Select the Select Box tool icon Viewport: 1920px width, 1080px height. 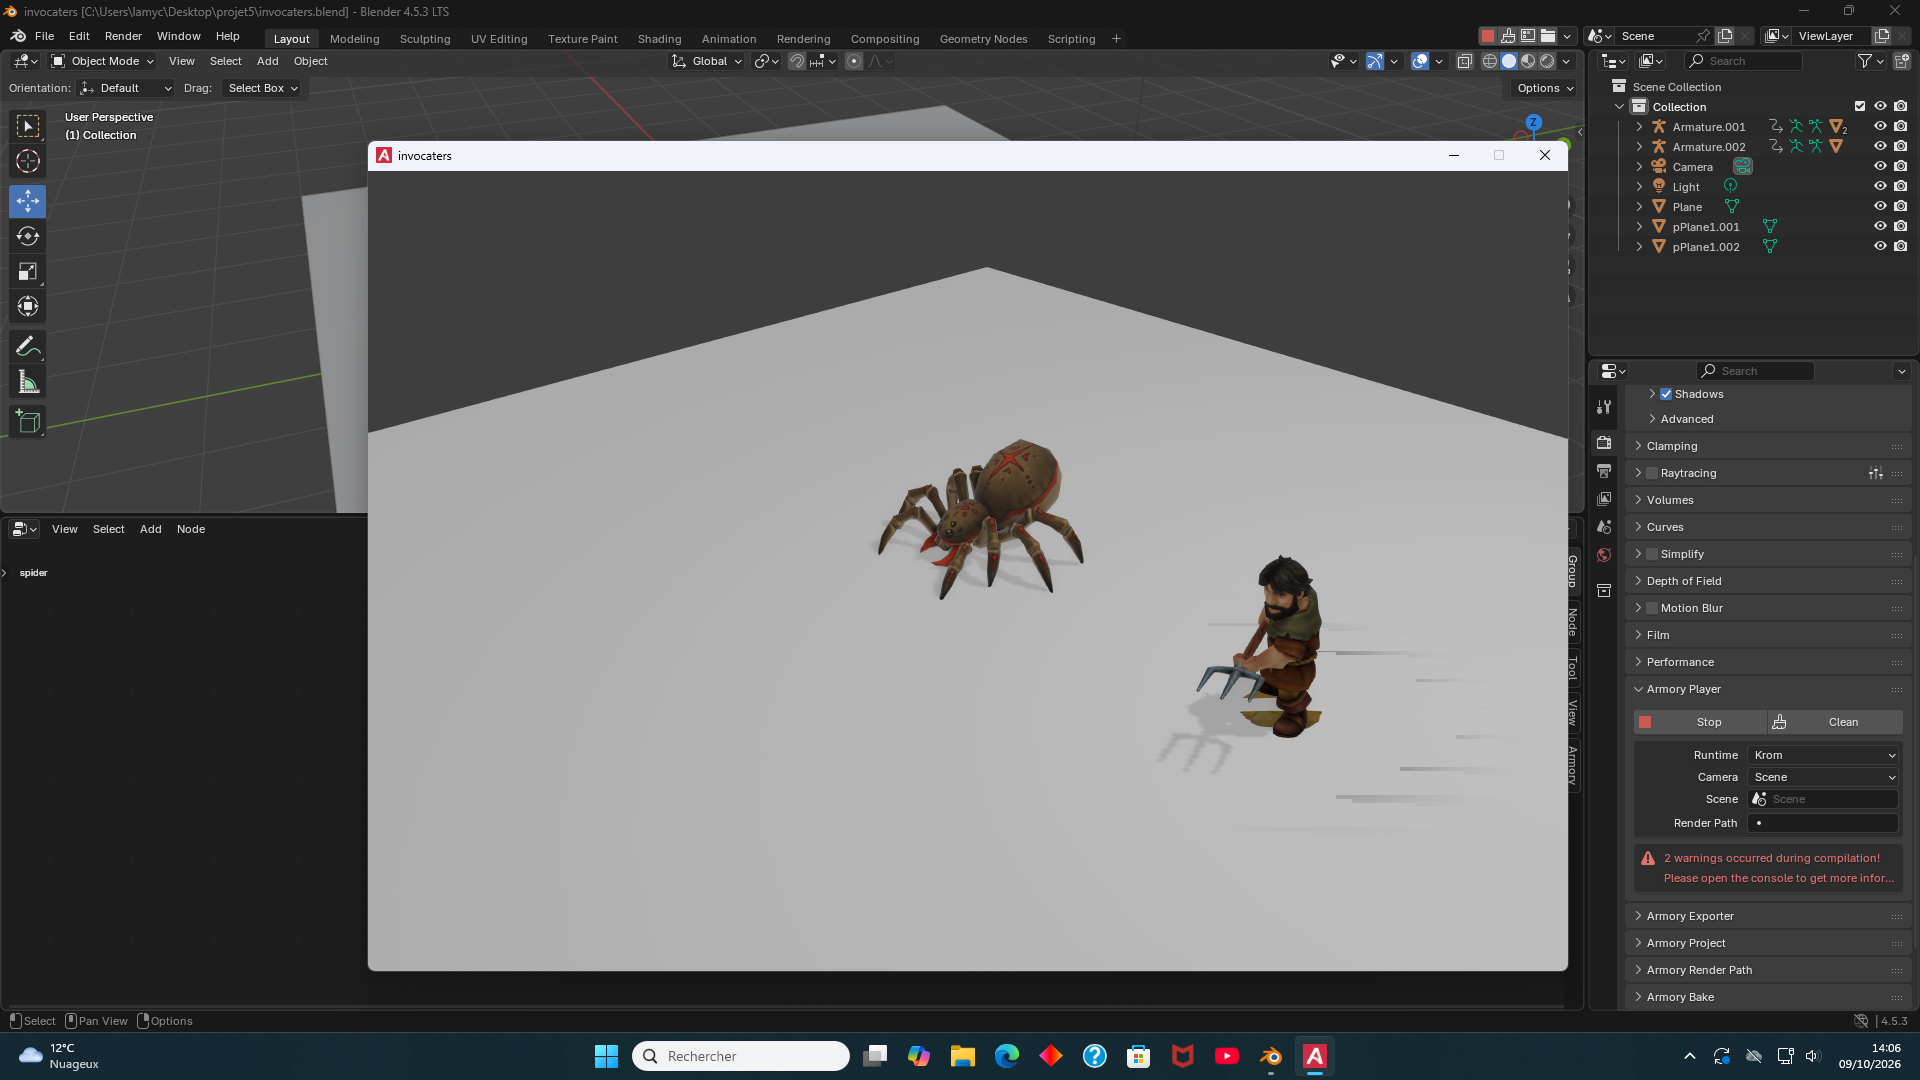click(x=28, y=126)
